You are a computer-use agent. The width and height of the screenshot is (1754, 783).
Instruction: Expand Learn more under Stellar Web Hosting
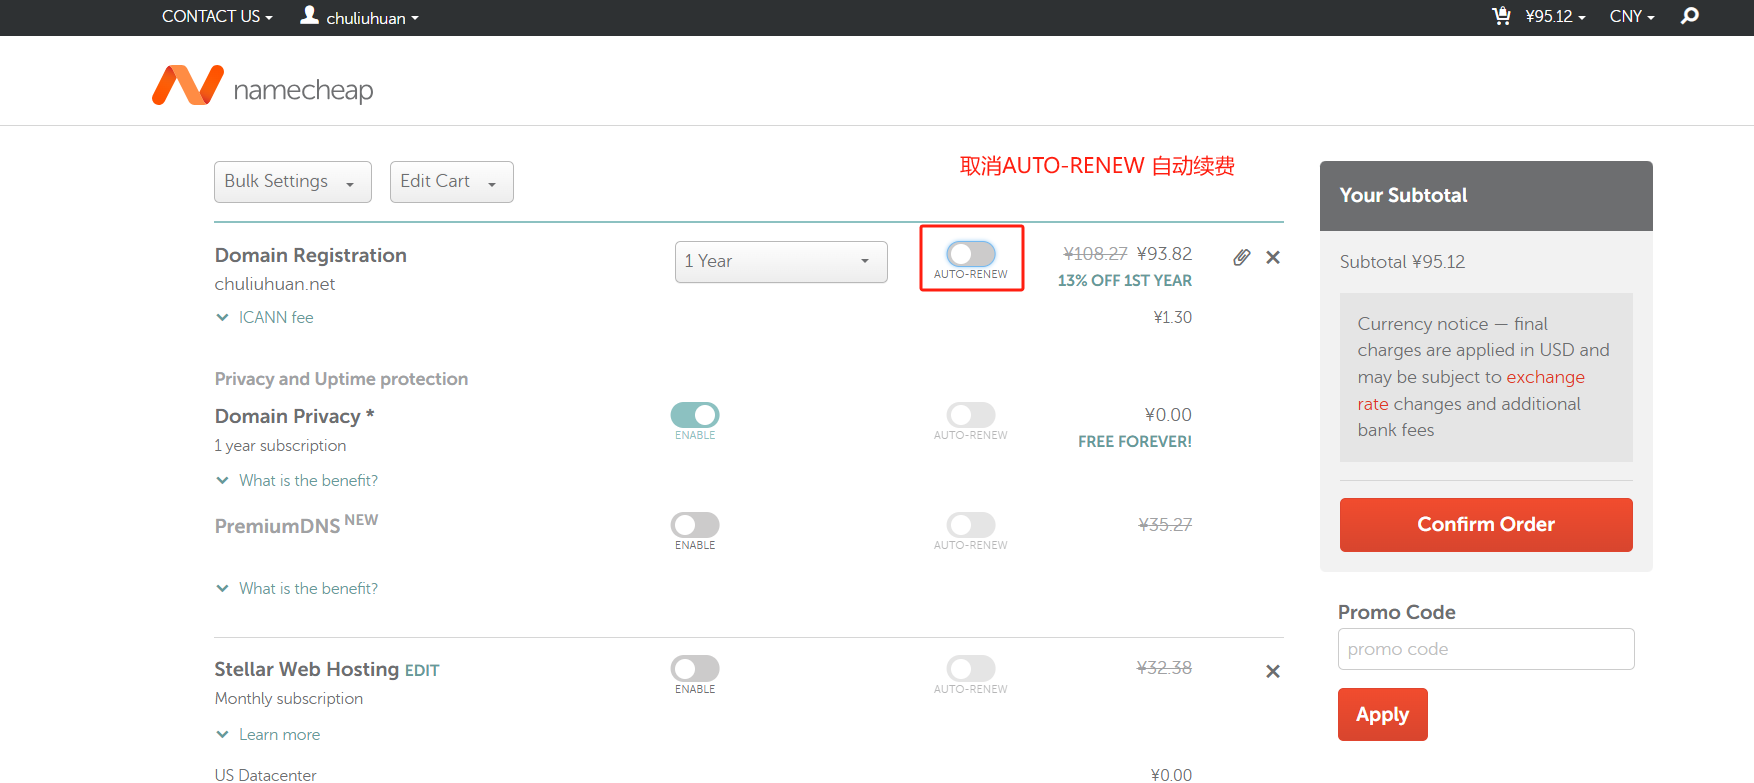click(268, 734)
